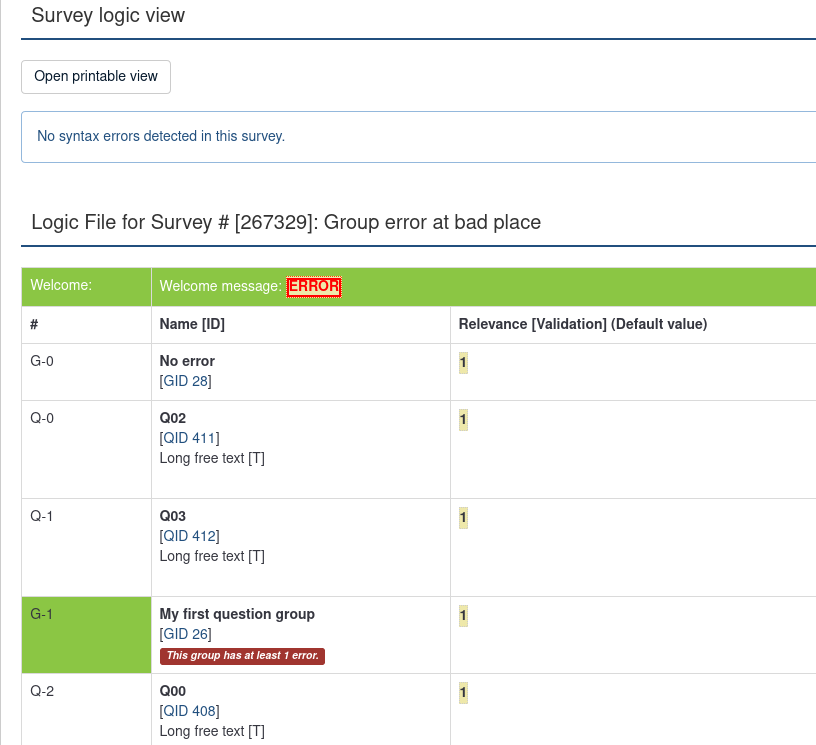Select the green G-1 row cell
Image resolution: width=816 pixels, height=745 pixels.
(x=86, y=634)
